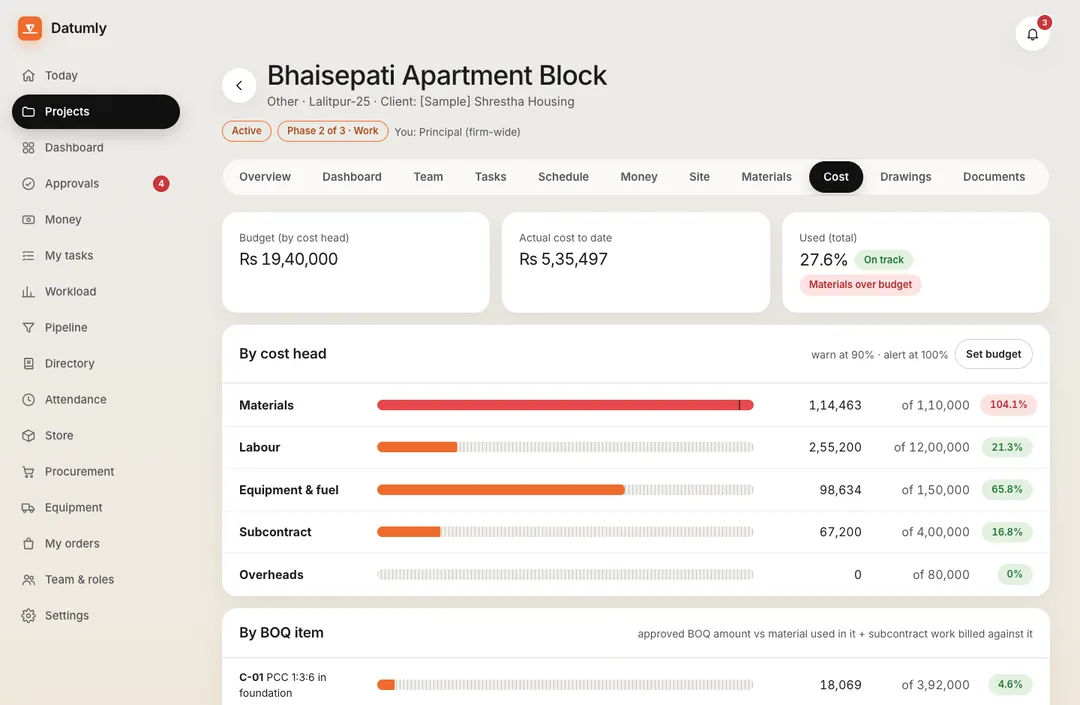Click the Directory book icon
Viewport: 1080px width, 705px height.
point(28,364)
